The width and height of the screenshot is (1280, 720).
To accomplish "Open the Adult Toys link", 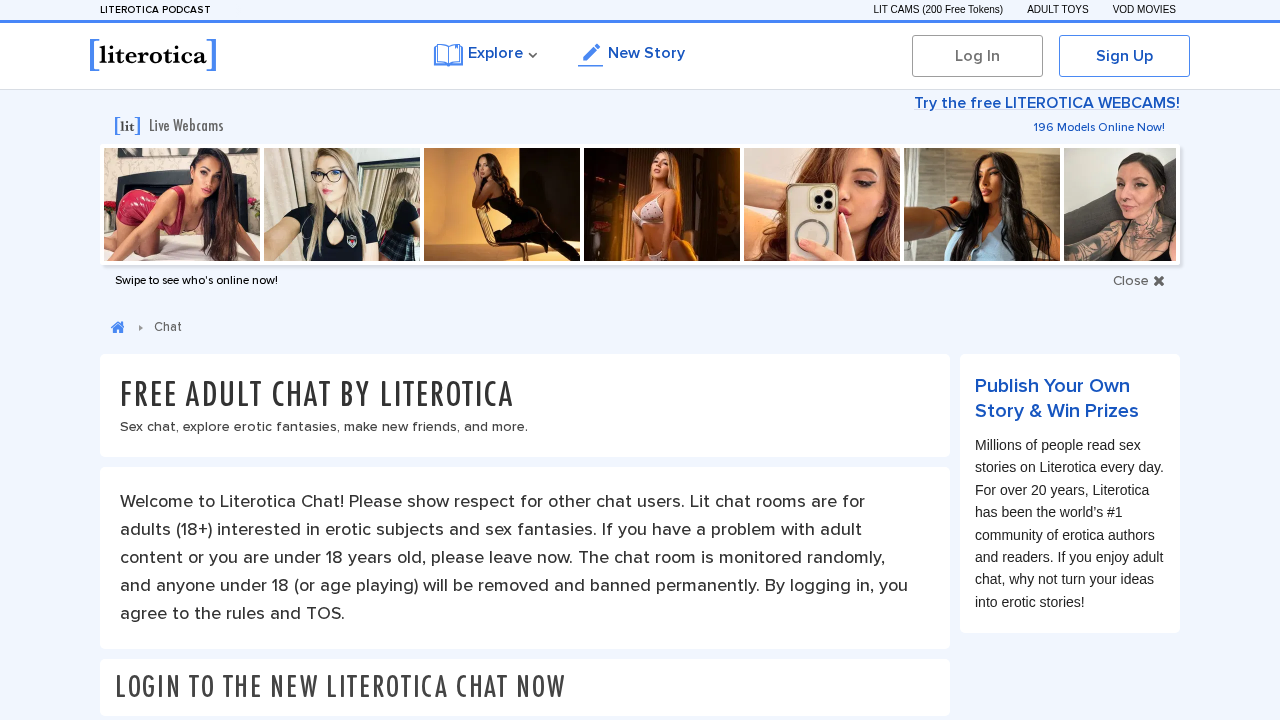I will (1058, 10).
